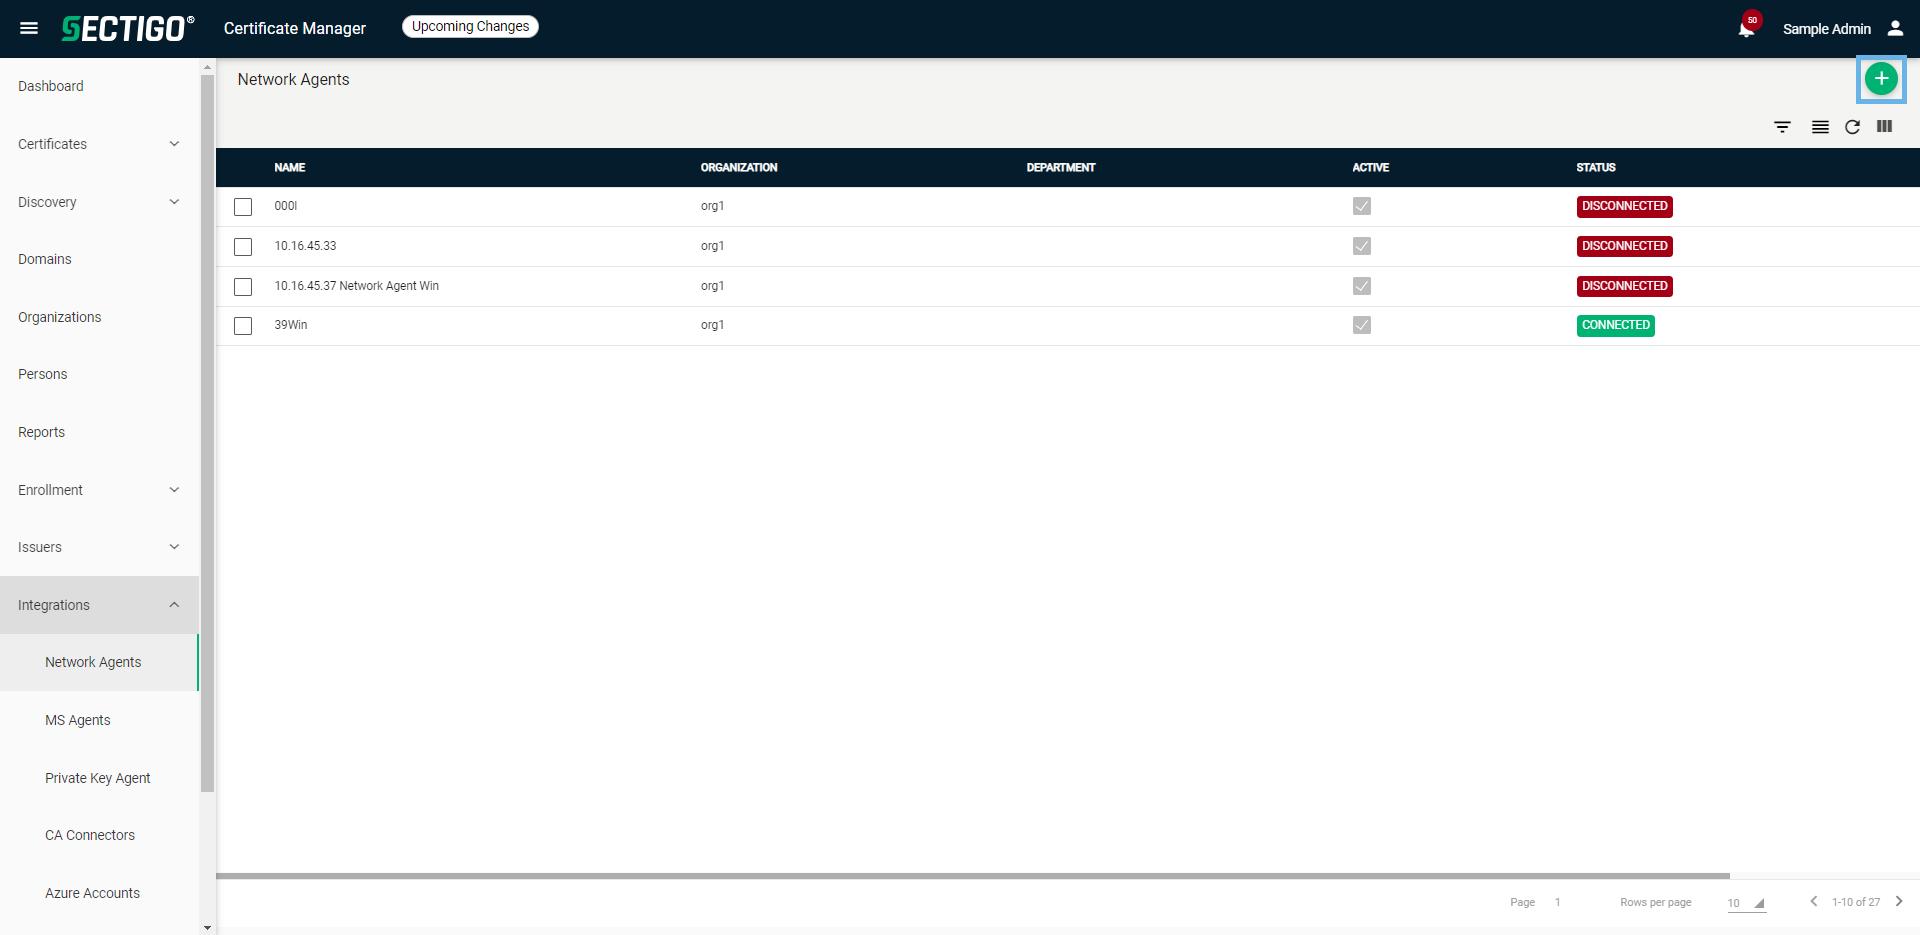Open the rows per page dropdown
The width and height of the screenshot is (1920, 935).
tap(1746, 903)
